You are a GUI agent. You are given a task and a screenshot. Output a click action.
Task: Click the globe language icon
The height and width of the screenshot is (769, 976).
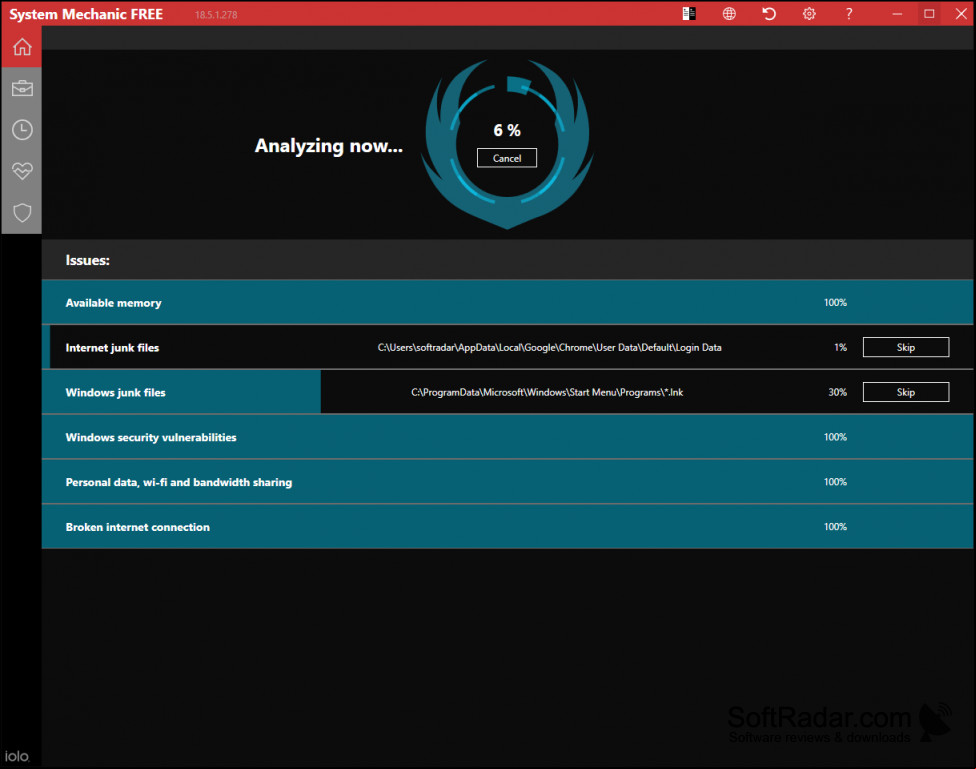click(729, 14)
